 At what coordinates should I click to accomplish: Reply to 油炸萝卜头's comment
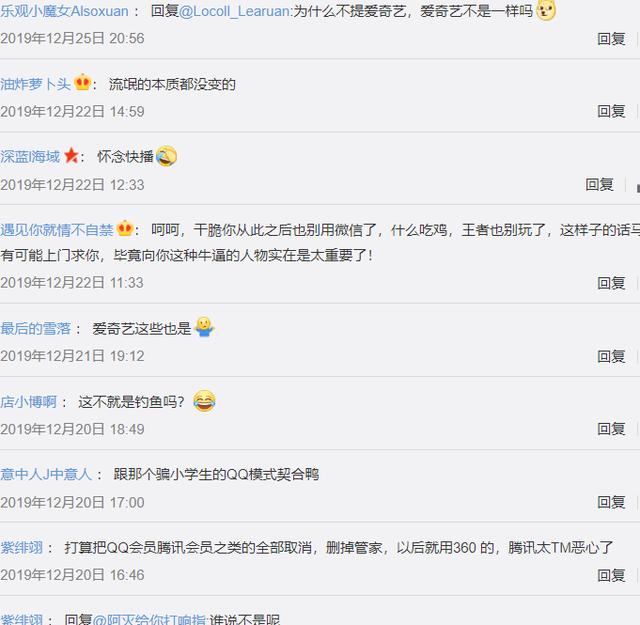[x=611, y=111]
